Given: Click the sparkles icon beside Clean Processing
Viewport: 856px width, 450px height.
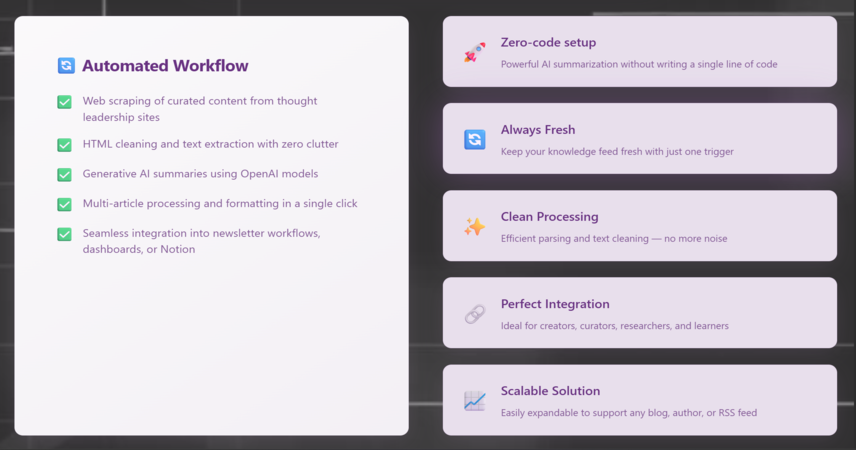Looking at the screenshot, I should click(474, 226).
